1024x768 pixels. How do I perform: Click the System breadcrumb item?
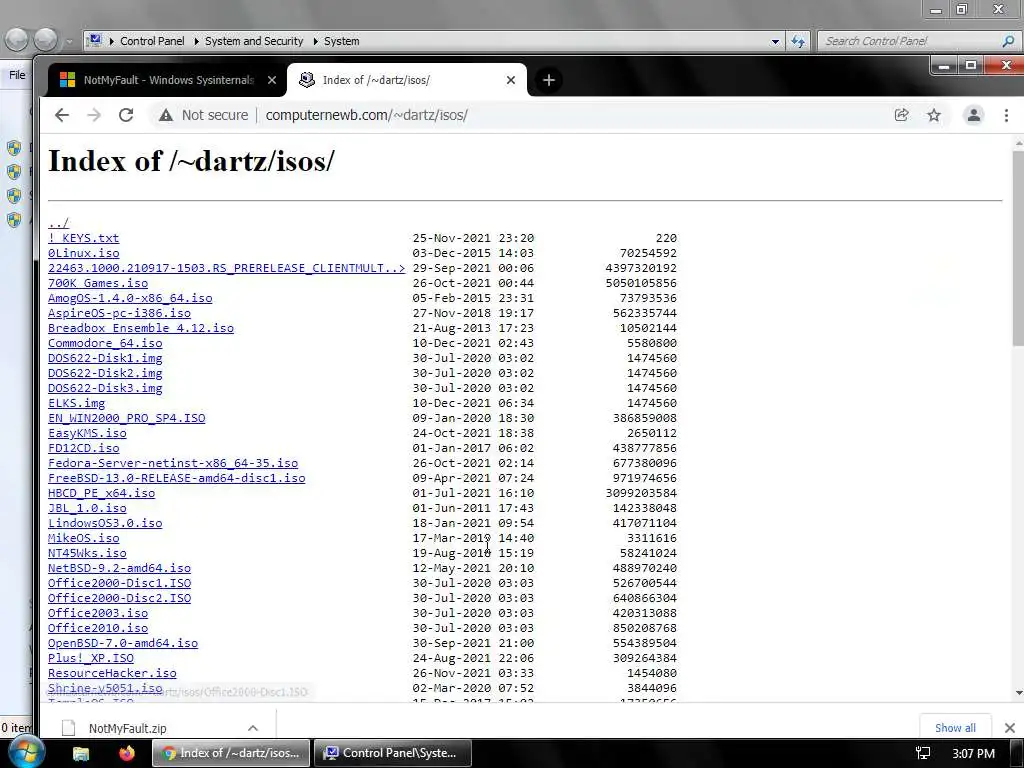tap(342, 41)
